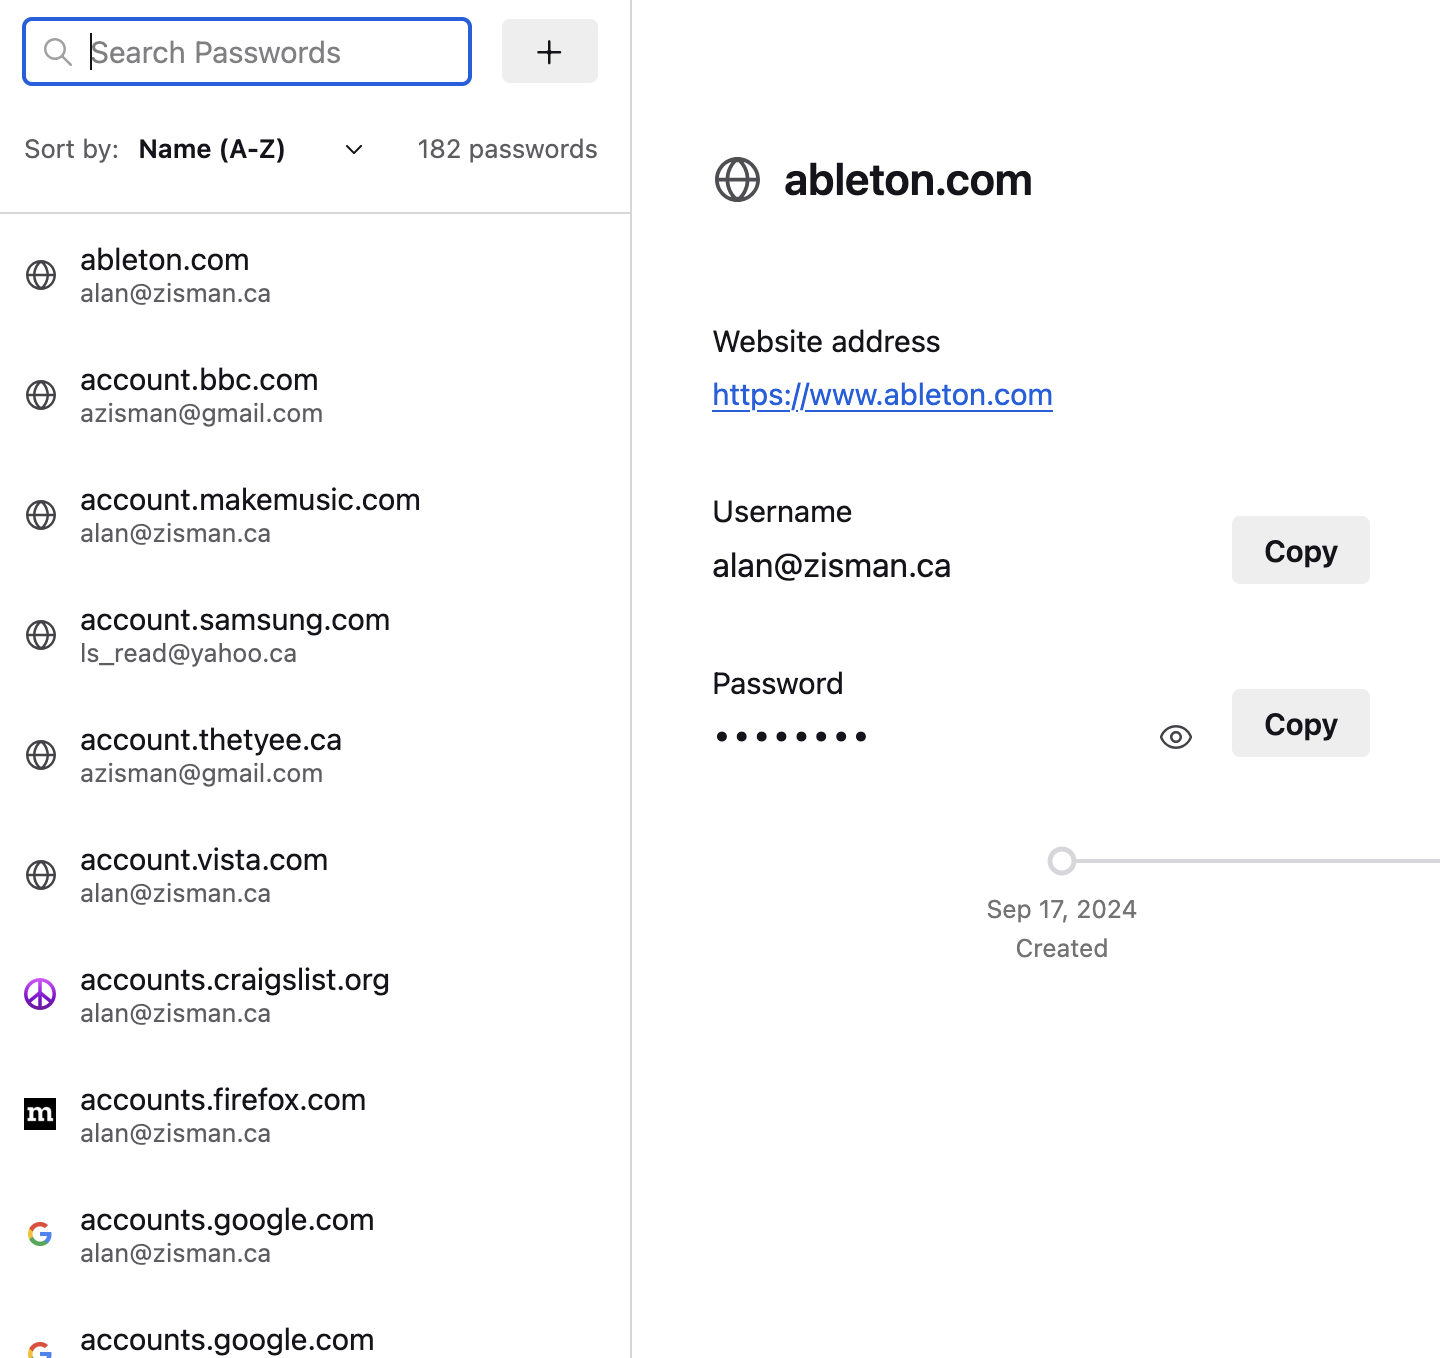Click the purple peace sign craigslist icon

[x=40, y=994]
